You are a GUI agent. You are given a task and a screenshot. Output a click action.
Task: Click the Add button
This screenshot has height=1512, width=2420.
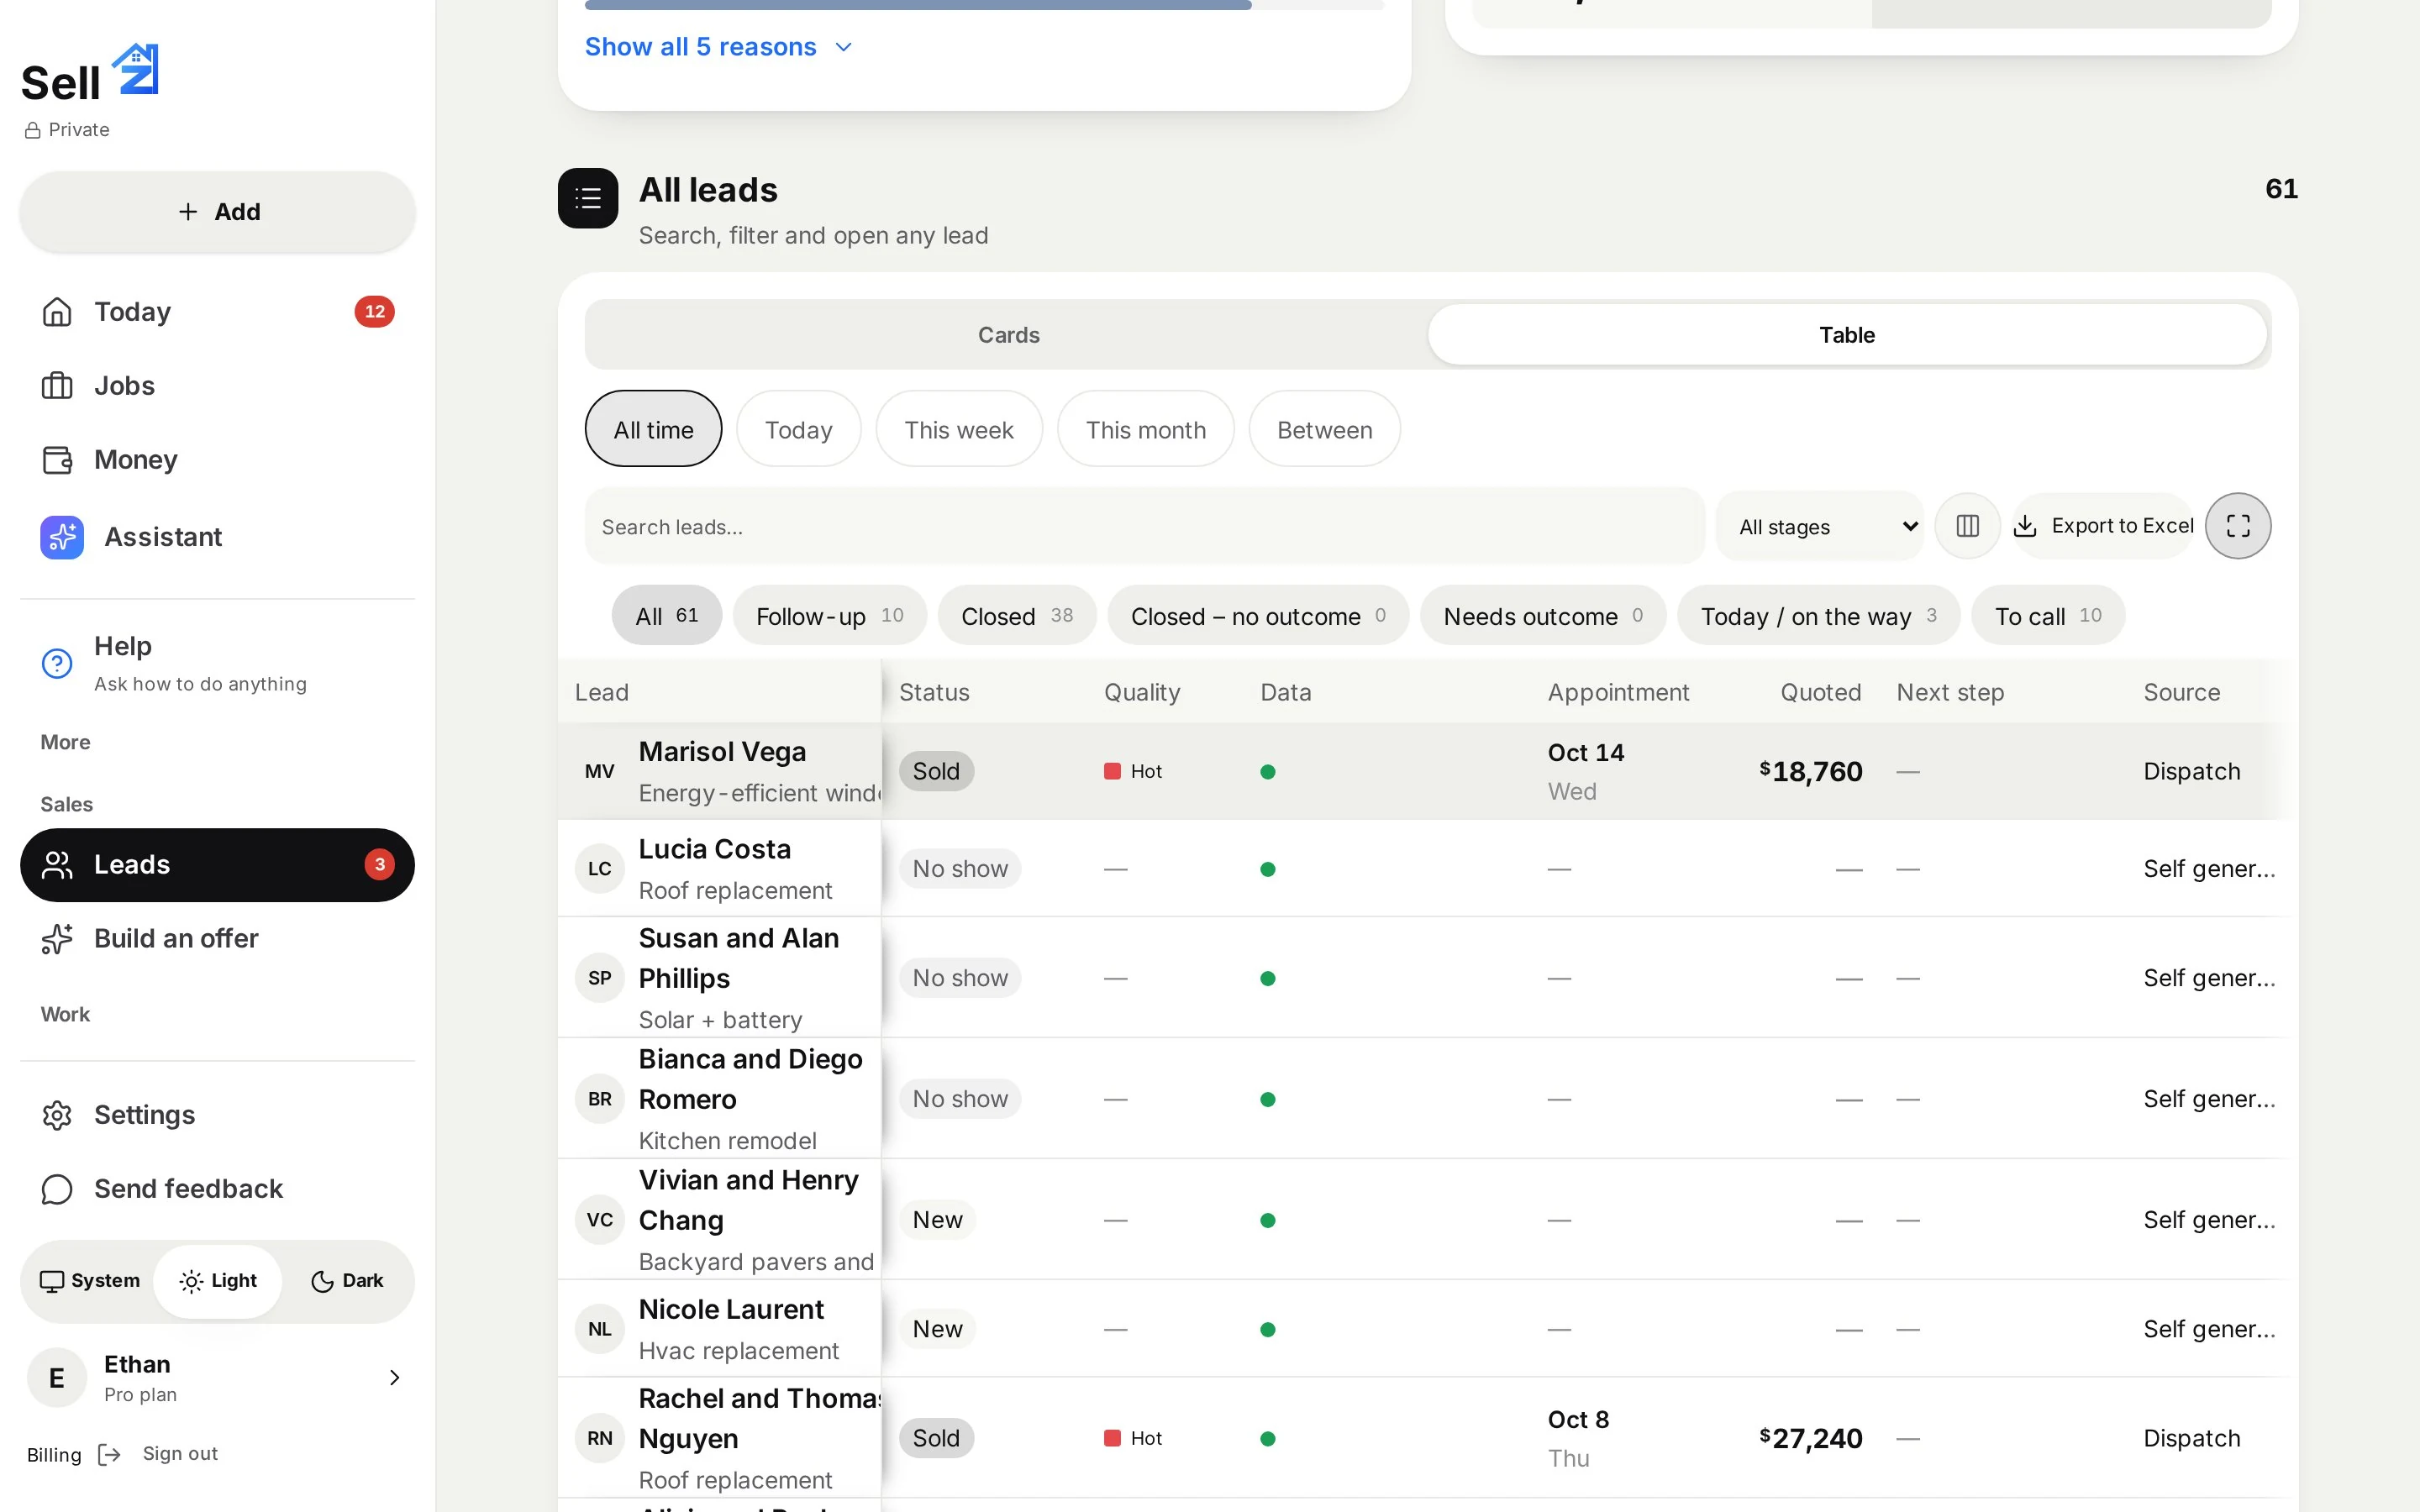(x=218, y=212)
